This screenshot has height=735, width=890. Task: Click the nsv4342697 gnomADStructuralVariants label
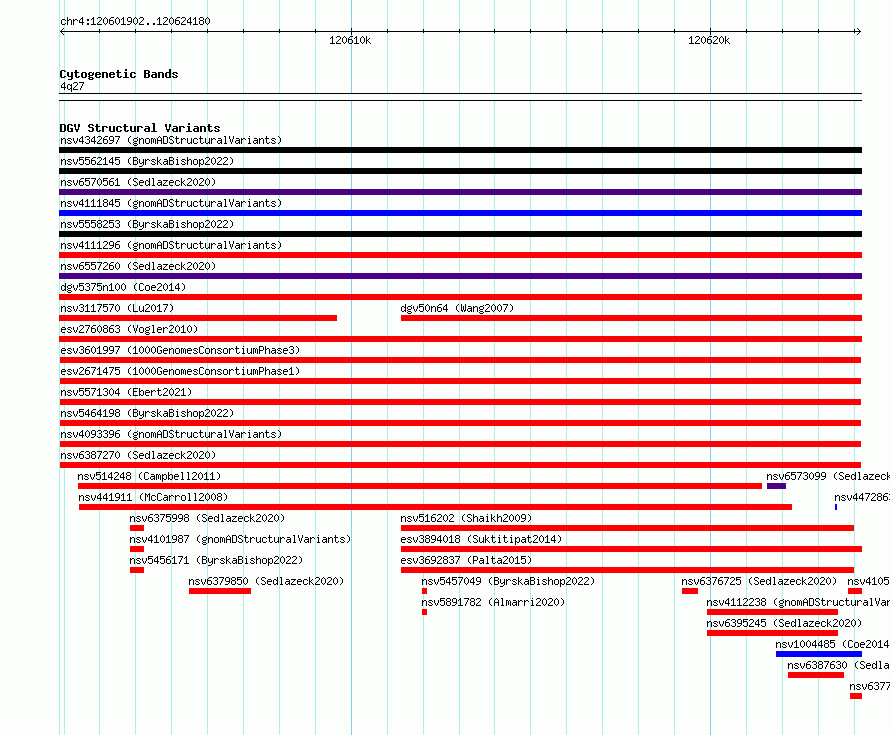[x=171, y=140]
